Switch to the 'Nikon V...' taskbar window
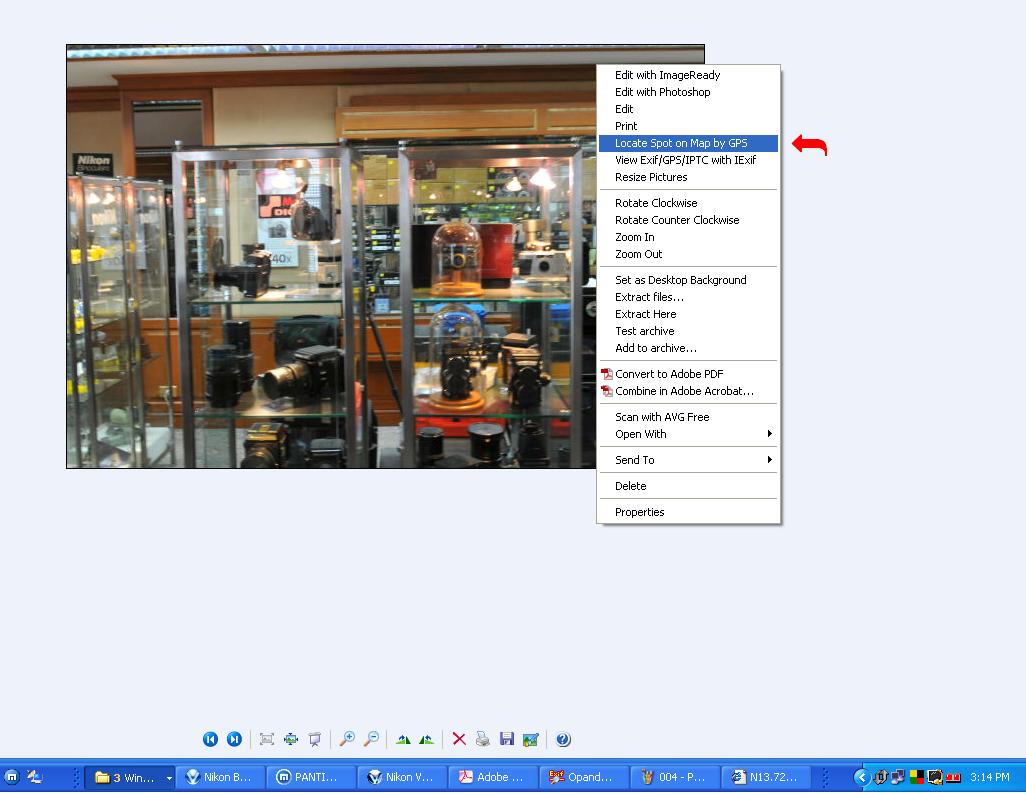 pos(403,777)
